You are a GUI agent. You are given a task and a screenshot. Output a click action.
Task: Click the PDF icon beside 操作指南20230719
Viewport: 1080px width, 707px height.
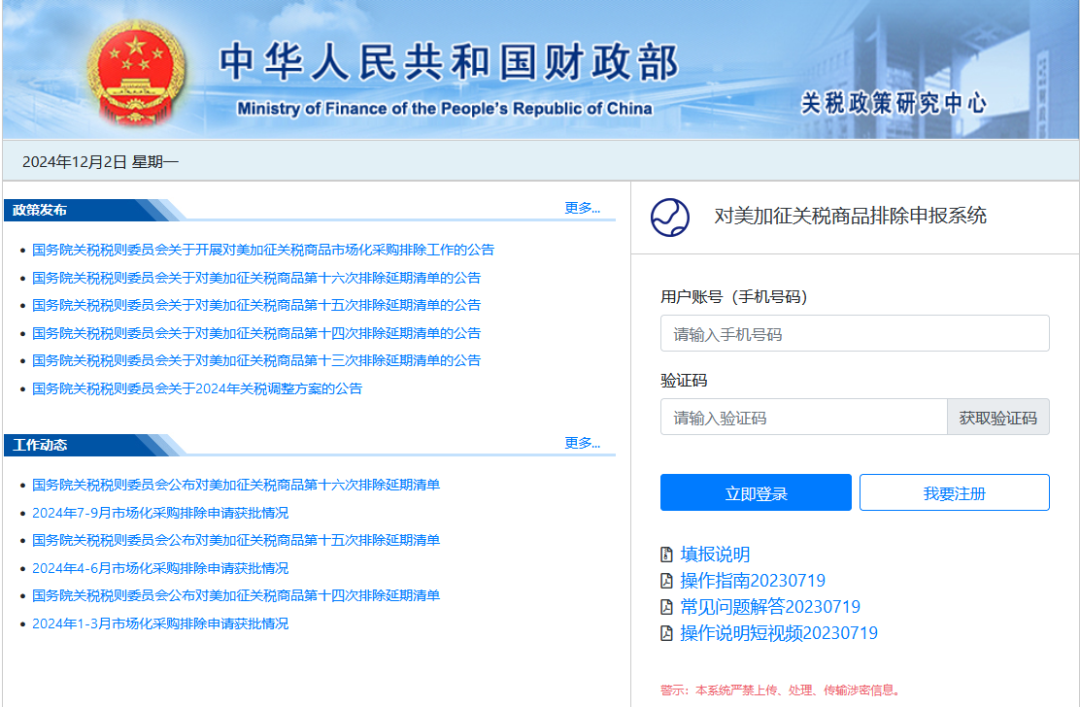666,580
